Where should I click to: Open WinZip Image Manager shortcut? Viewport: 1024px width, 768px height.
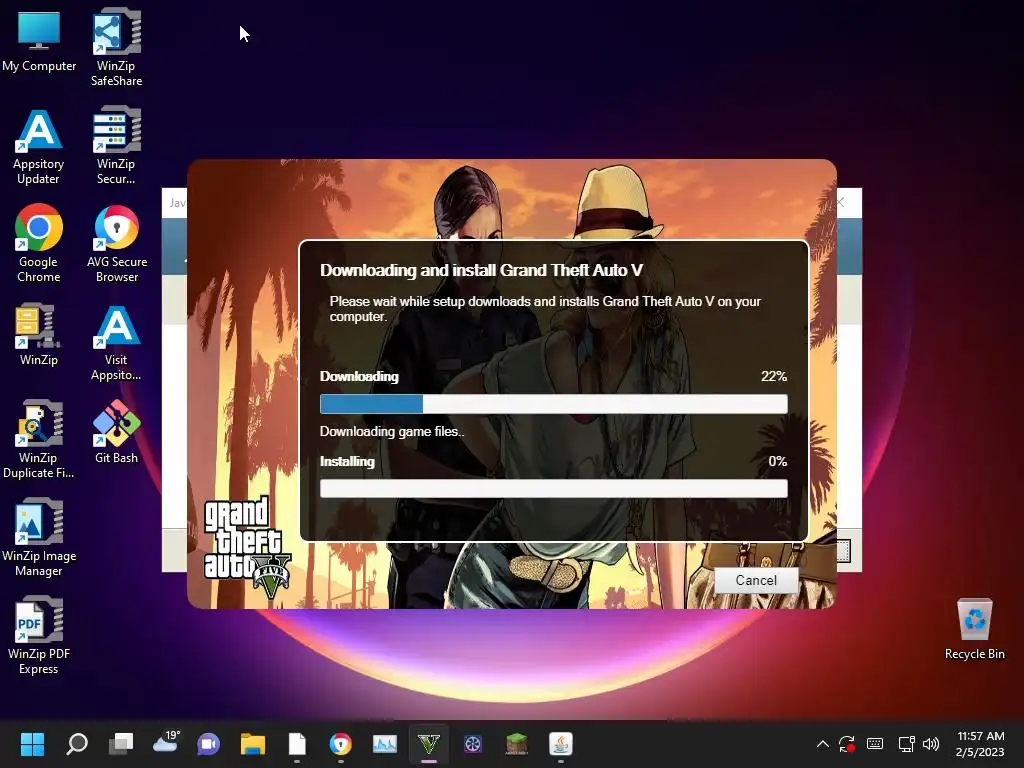tap(39, 537)
